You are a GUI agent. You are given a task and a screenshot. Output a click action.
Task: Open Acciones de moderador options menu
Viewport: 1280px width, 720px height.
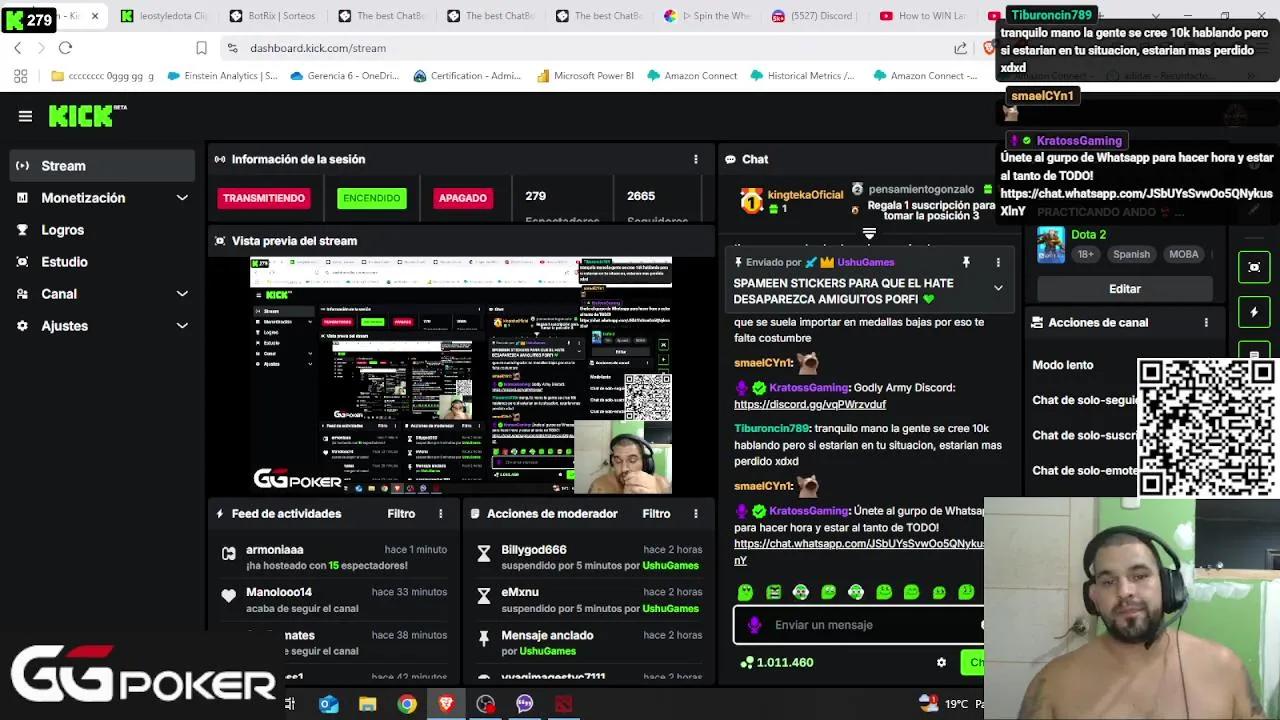pyautogui.click(x=696, y=514)
